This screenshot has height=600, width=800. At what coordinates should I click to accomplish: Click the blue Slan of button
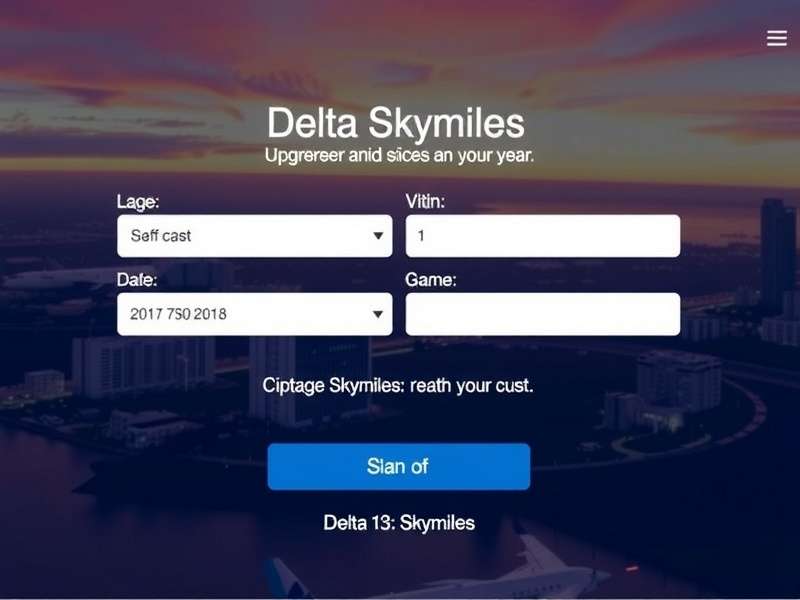399,466
